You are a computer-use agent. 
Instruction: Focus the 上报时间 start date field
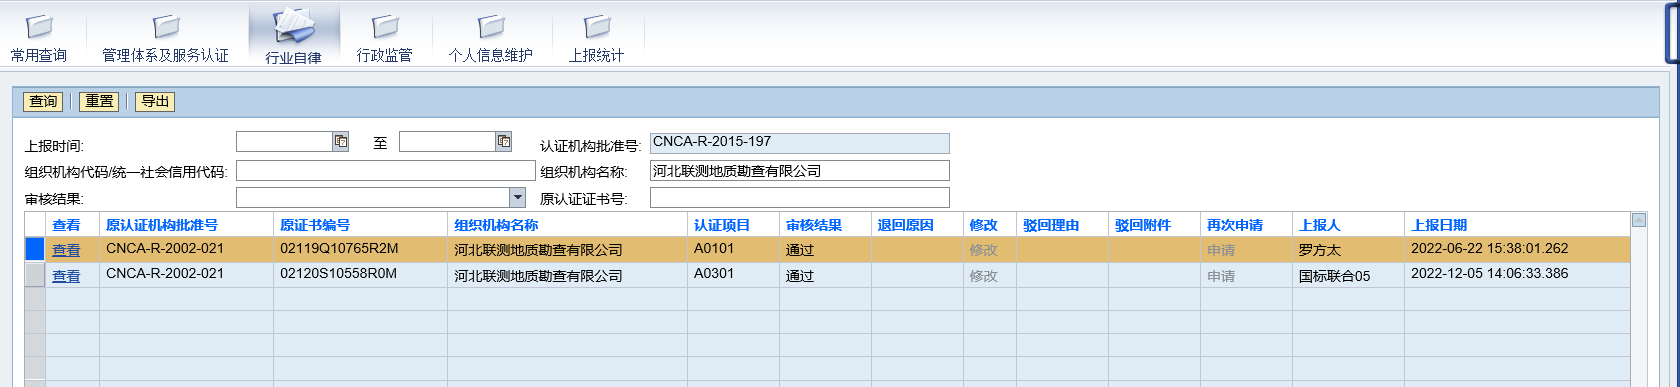[x=285, y=142]
